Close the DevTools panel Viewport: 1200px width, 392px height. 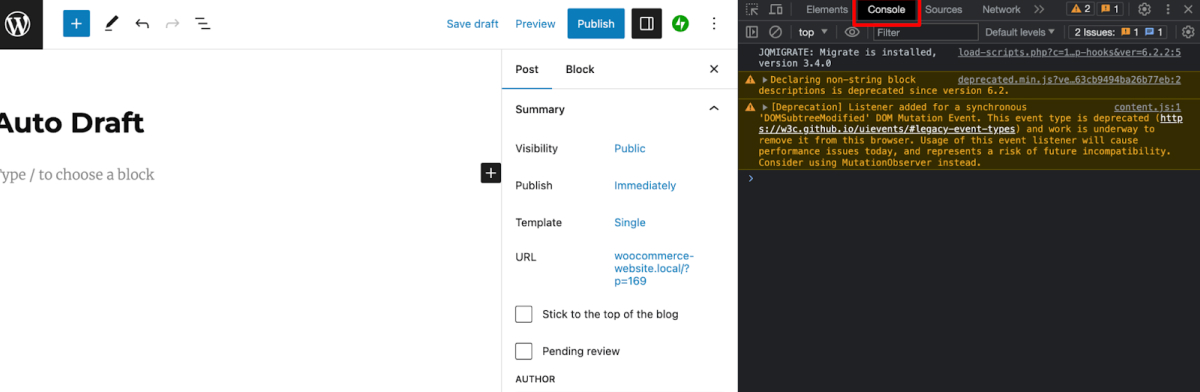pyautogui.click(x=1188, y=9)
